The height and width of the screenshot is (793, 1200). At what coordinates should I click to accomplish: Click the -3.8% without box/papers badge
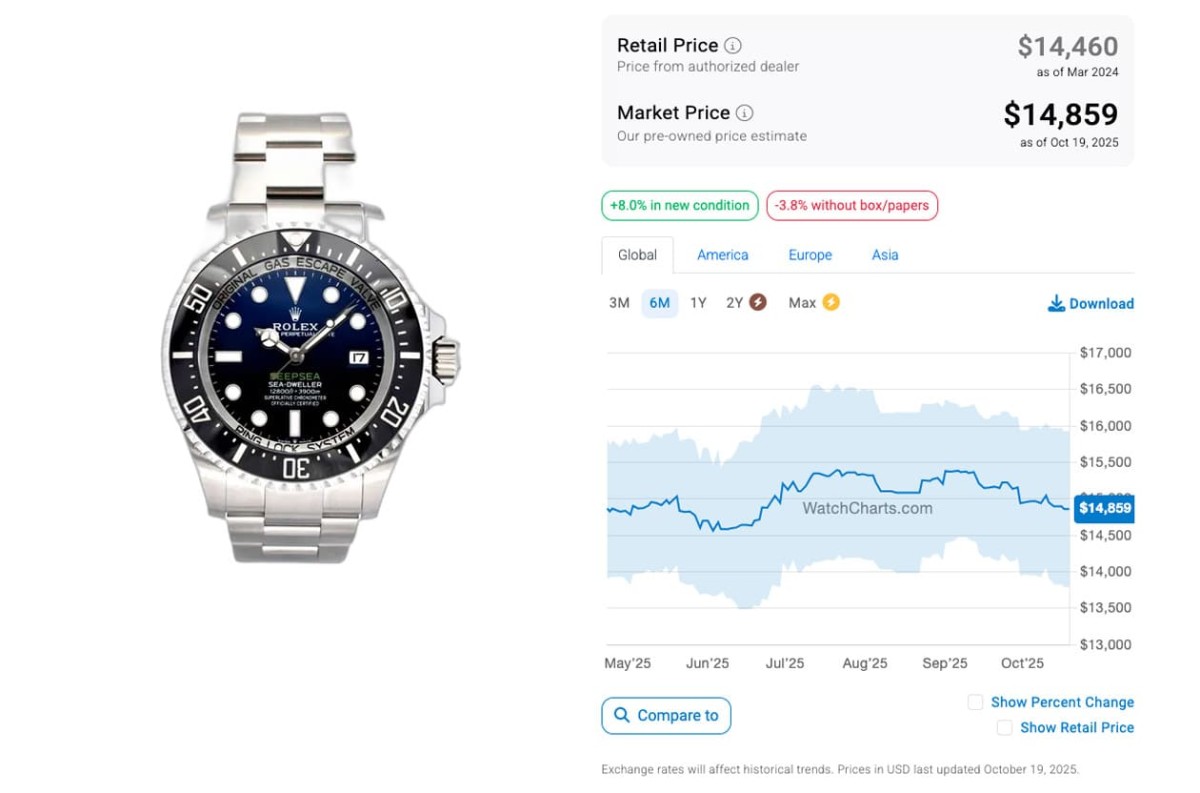tap(852, 206)
